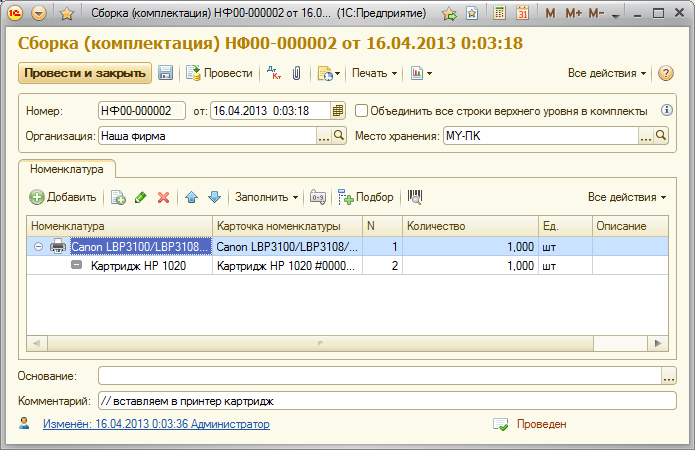The image size is (695, 450).
Task: Select the Картридж HP 1020 row
Action: pyautogui.click(x=348, y=266)
